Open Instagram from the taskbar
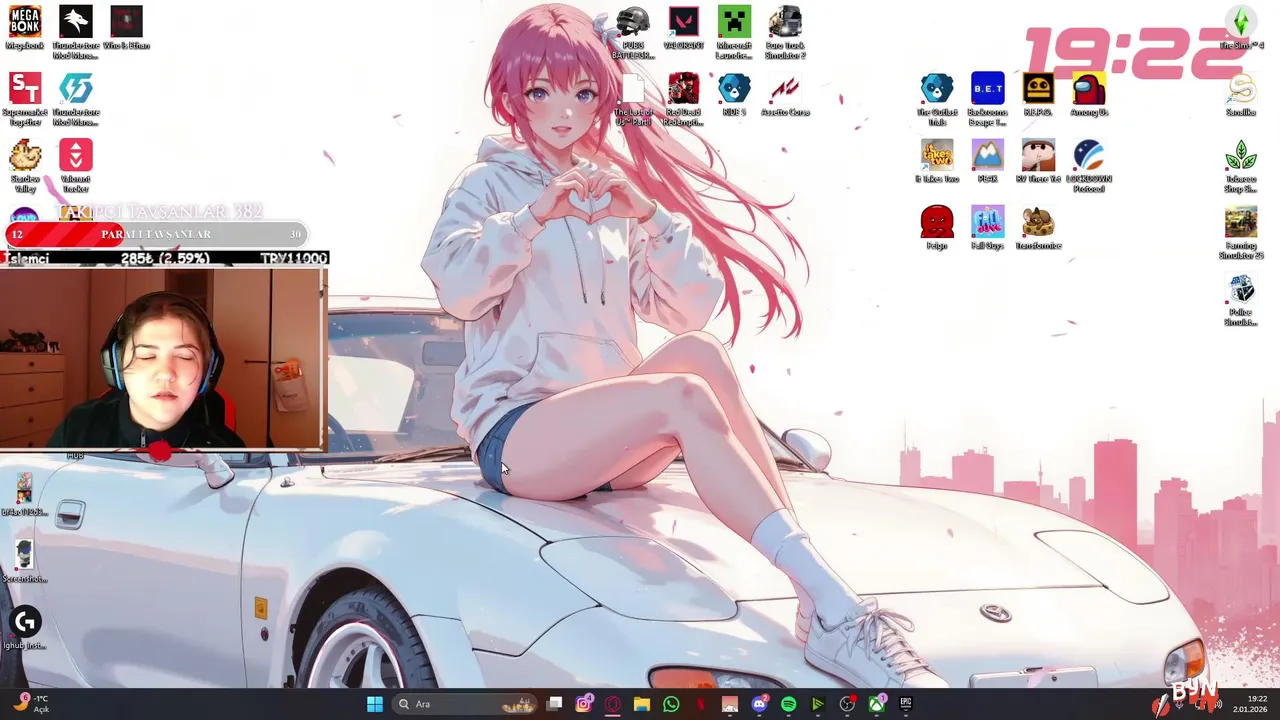The image size is (1280, 720). pyautogui.click(x=584, y=704)
